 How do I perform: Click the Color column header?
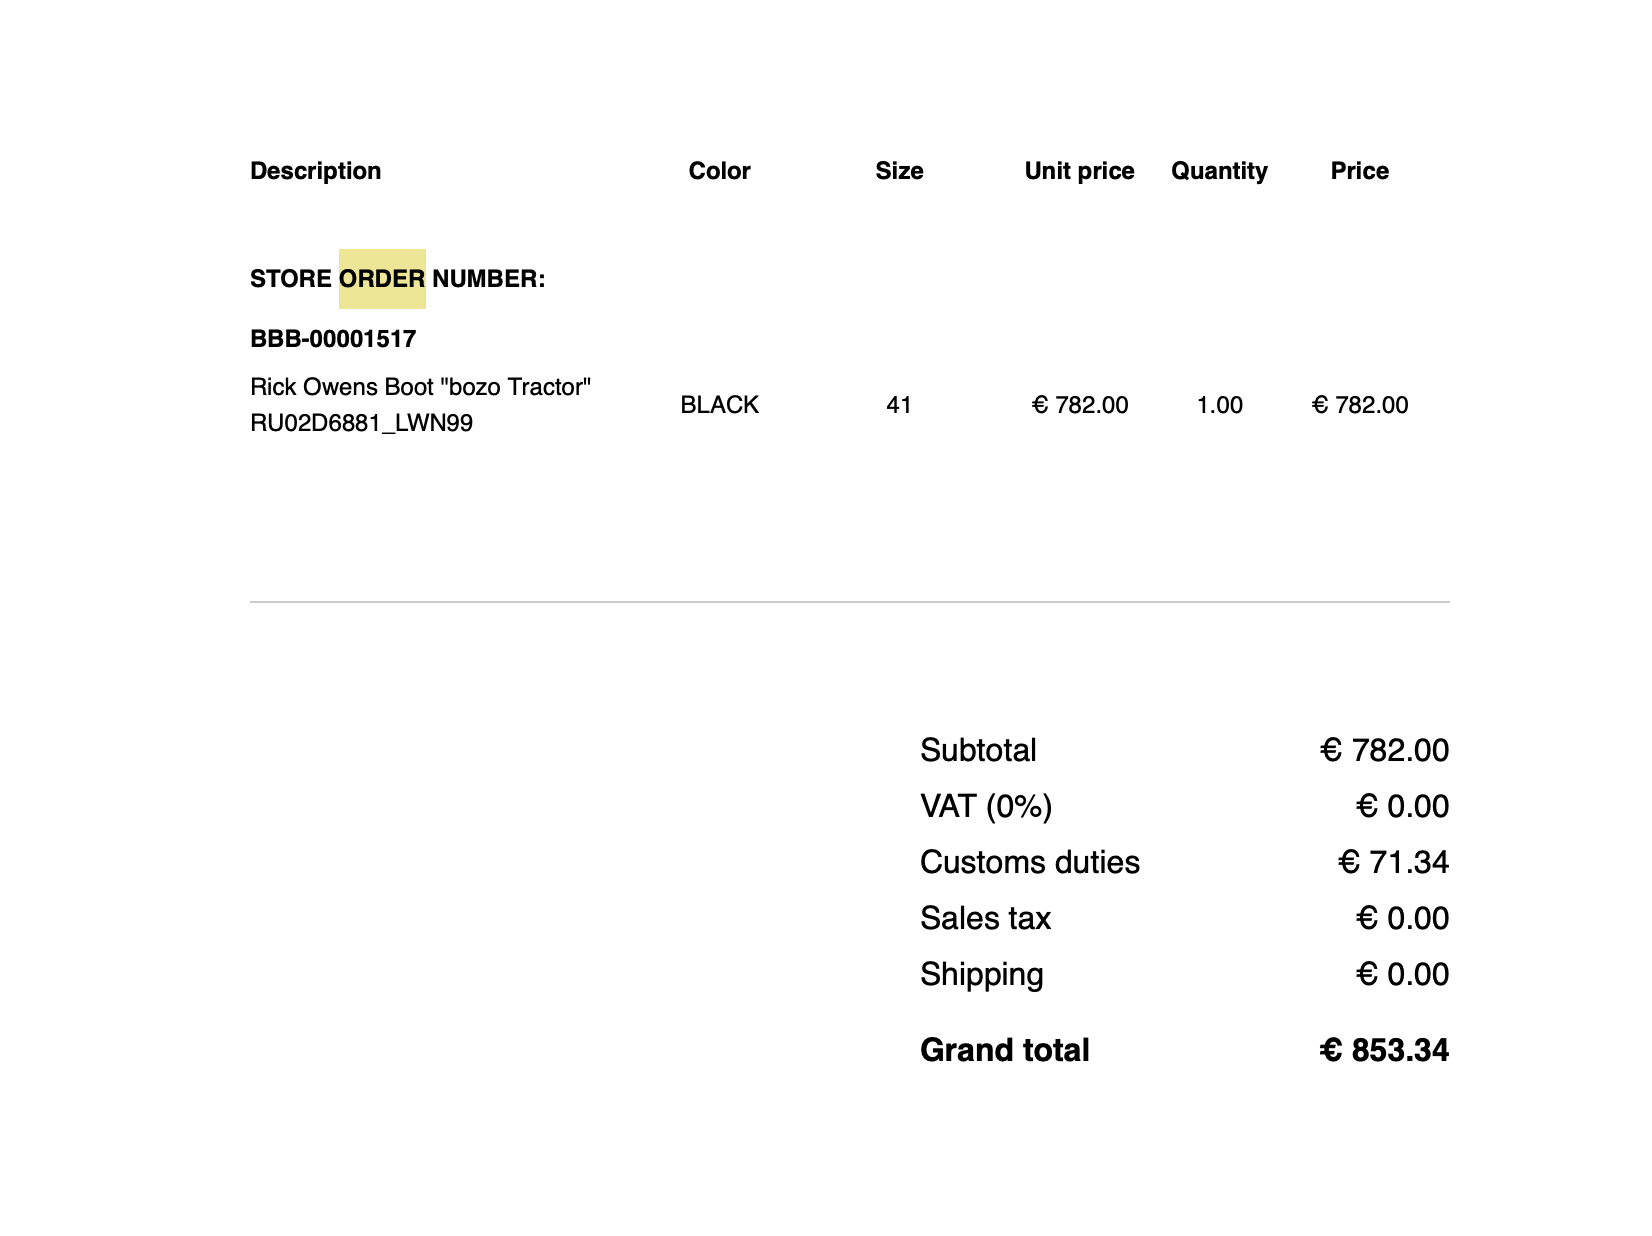pyautogui.click(x=719, y=171)
